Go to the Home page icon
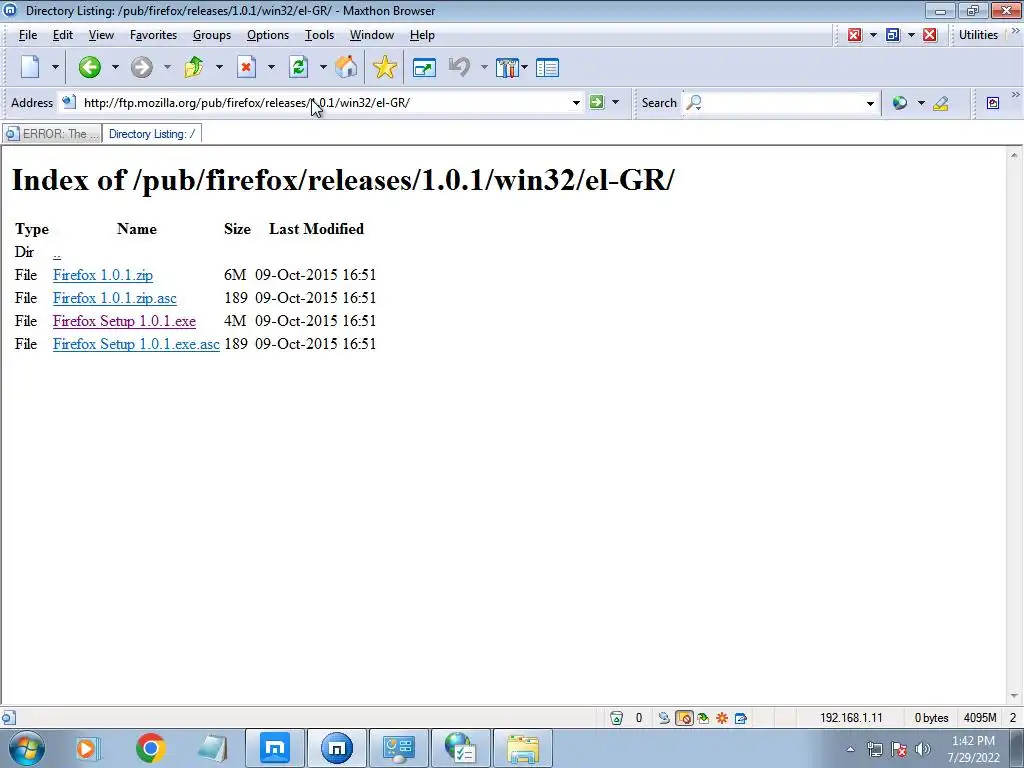 coord(346,67)
